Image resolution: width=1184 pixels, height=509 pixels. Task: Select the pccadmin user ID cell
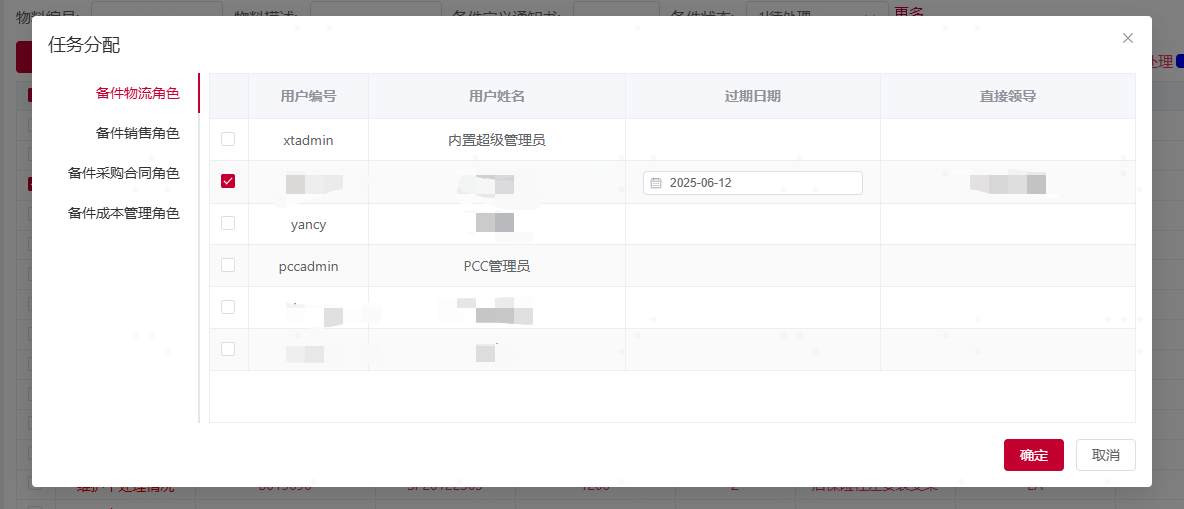point(308,266)
